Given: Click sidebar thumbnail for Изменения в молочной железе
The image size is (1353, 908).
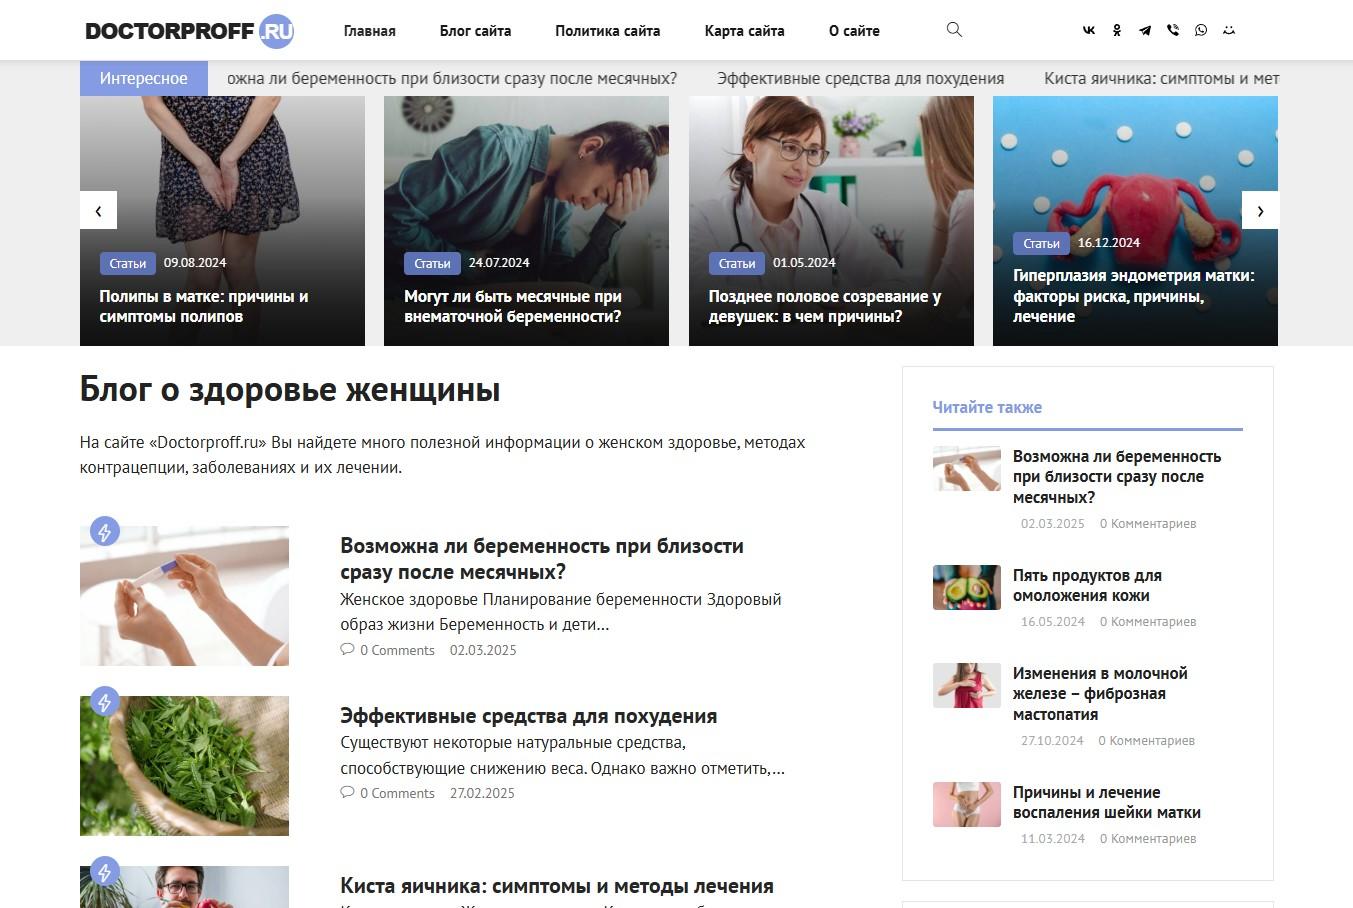Looking at the screenshot, I should pyautogui.click(x=967, y=685).
